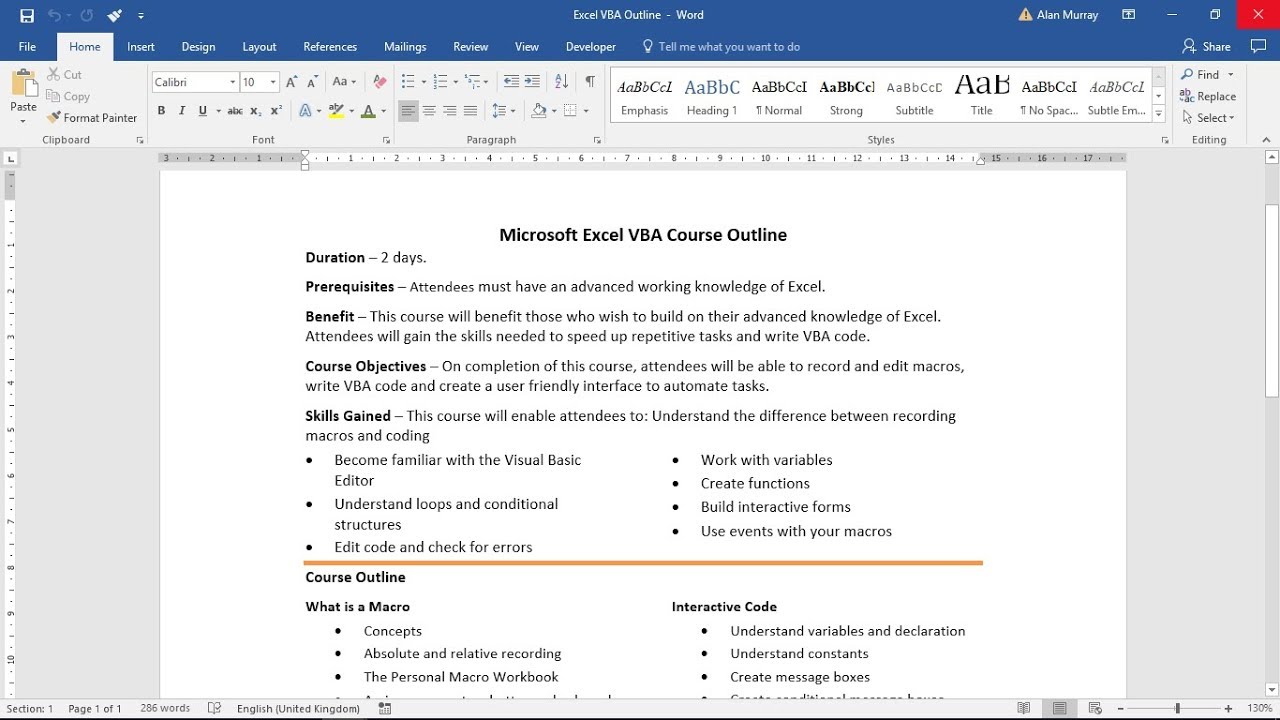The image size is (1280, 720).
Task: Justify the paragraph text
Action: coord(471,111)
